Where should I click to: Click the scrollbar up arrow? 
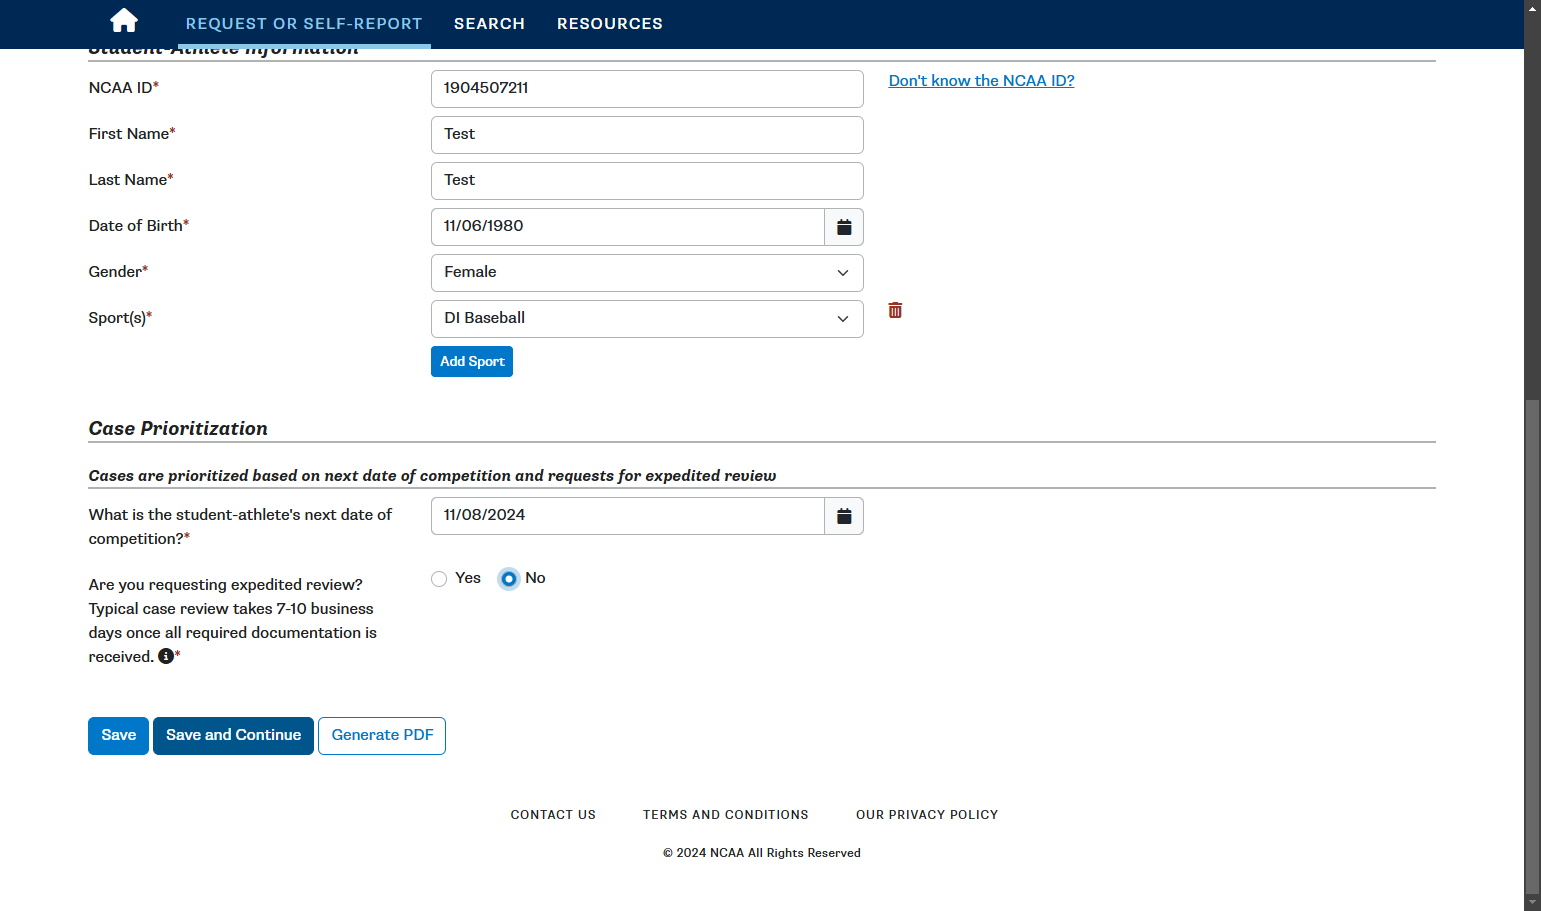pos(1532,7)
